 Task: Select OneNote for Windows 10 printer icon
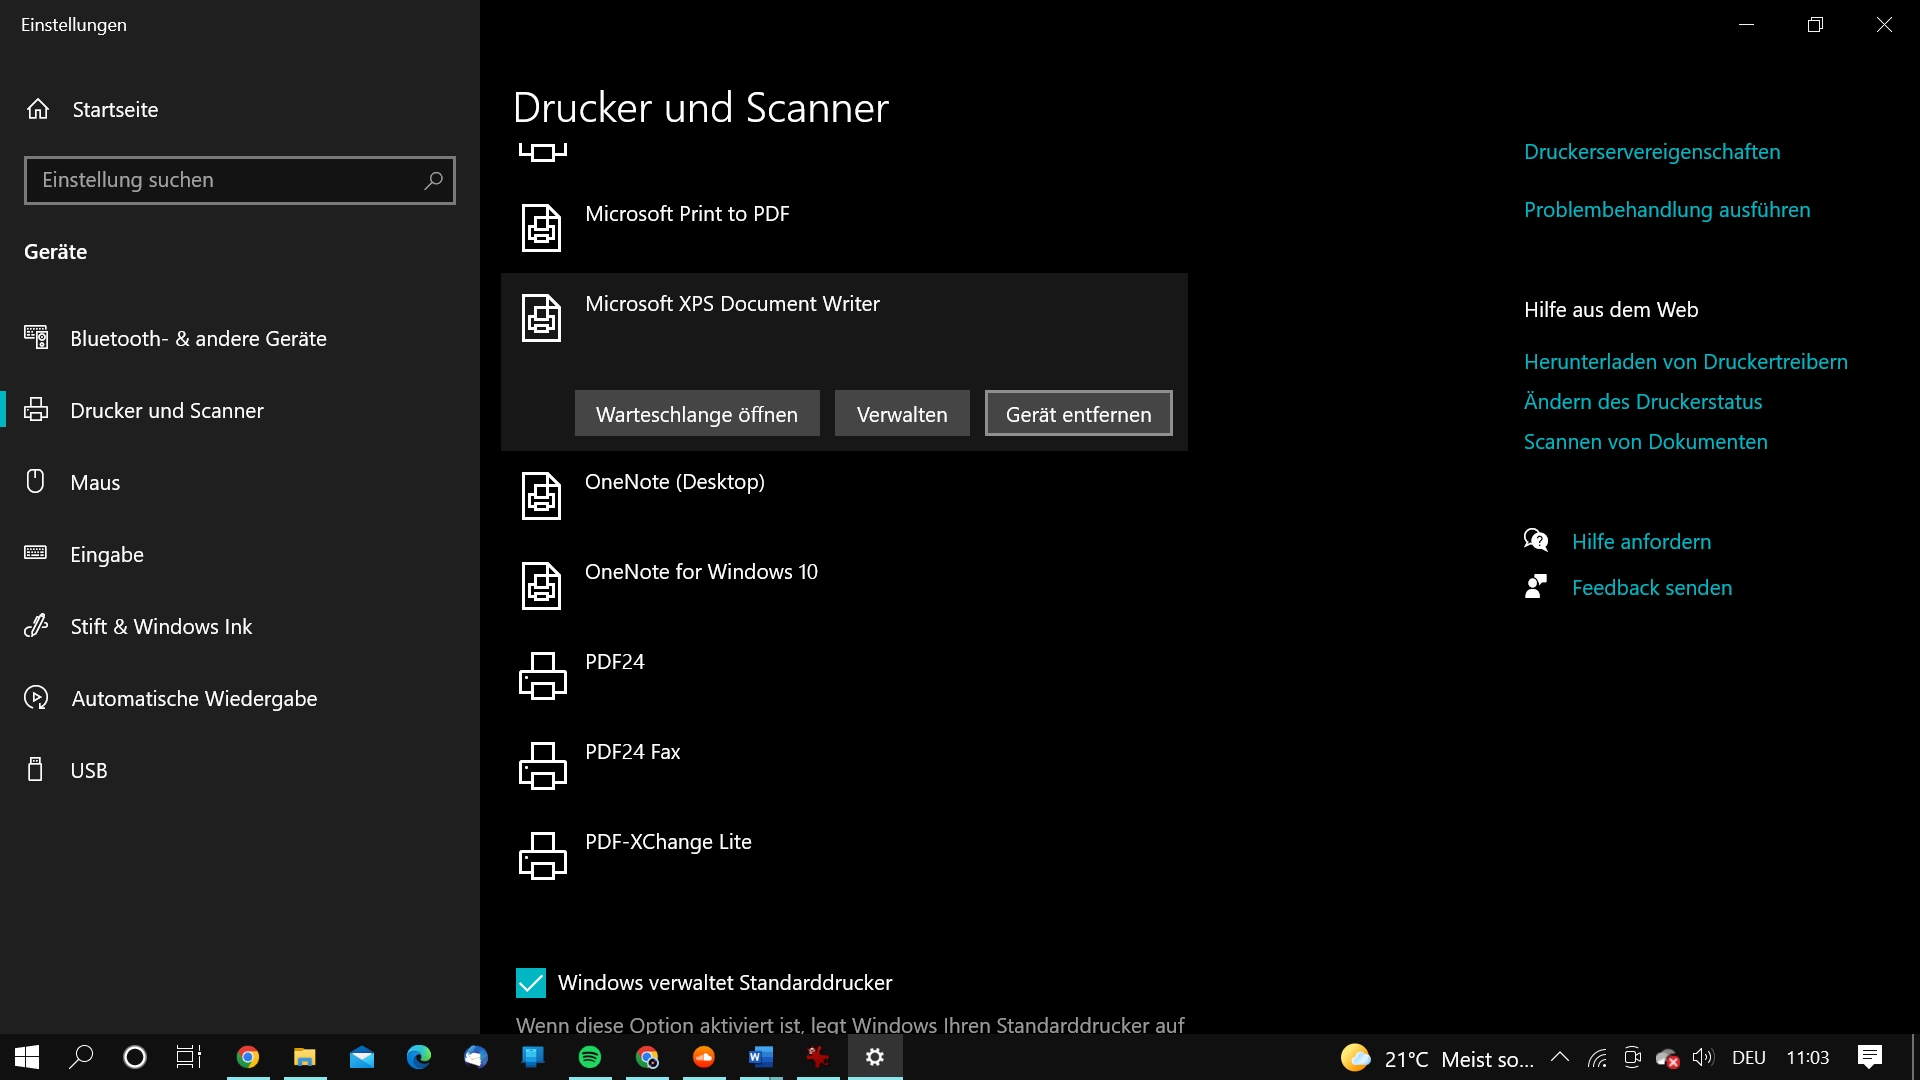tap(541, 585)
